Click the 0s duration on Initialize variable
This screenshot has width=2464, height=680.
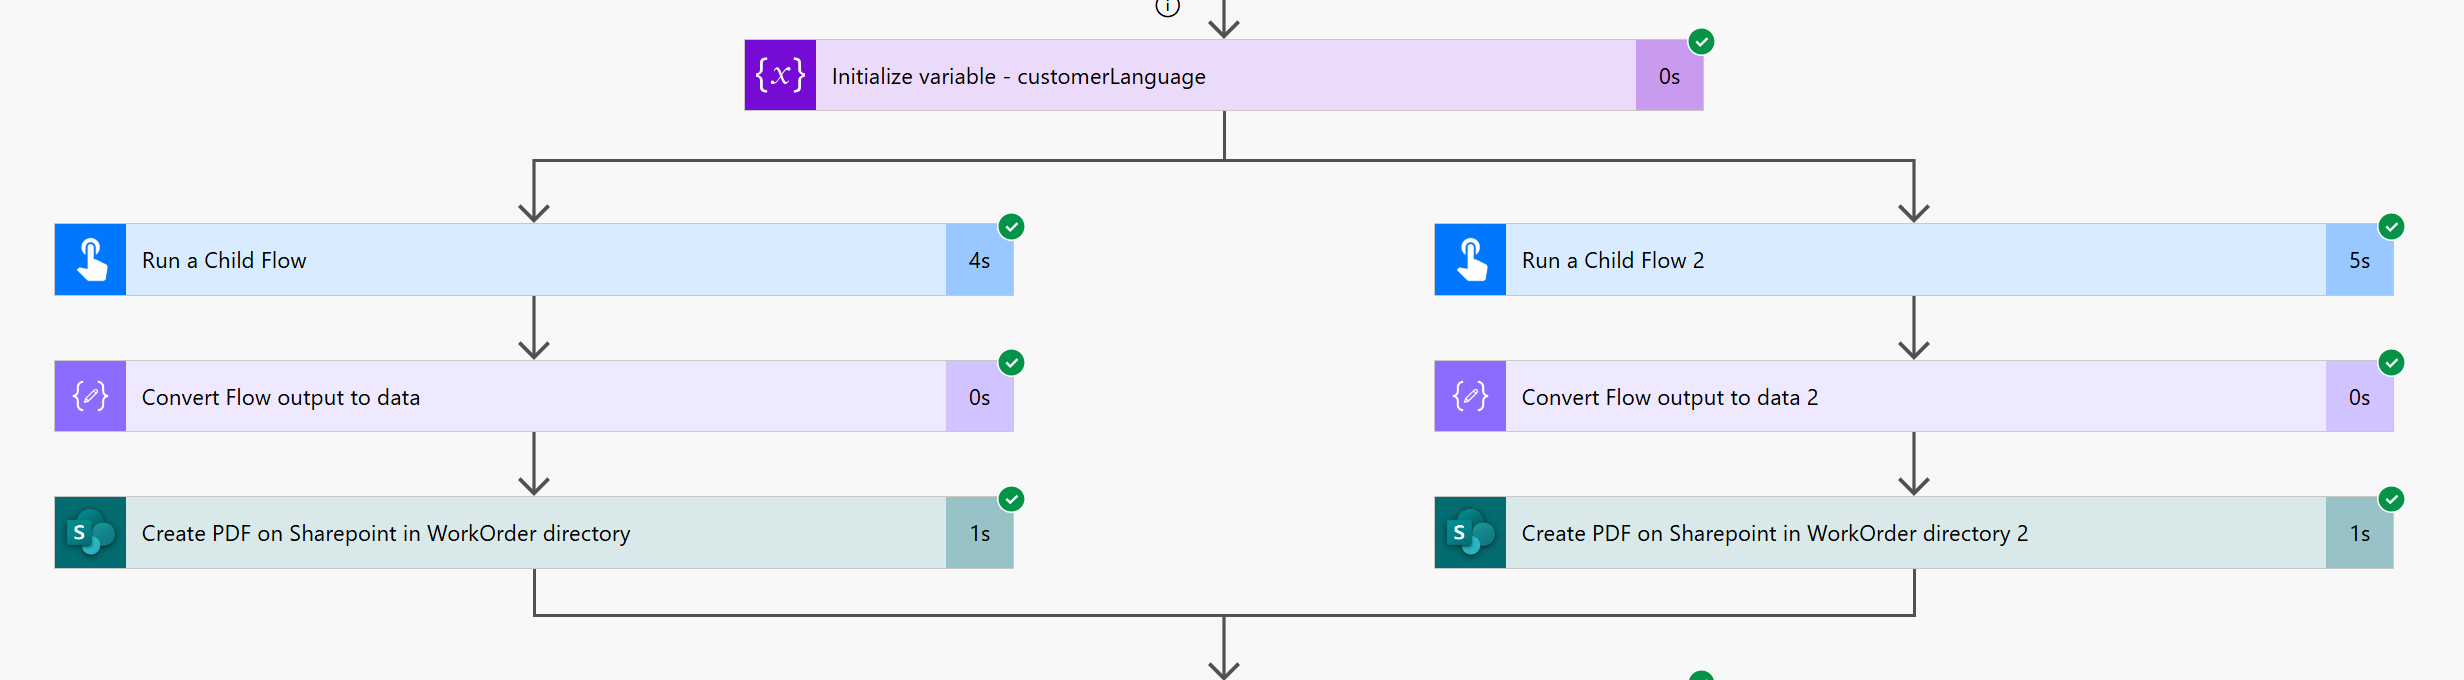[1669, 76]
